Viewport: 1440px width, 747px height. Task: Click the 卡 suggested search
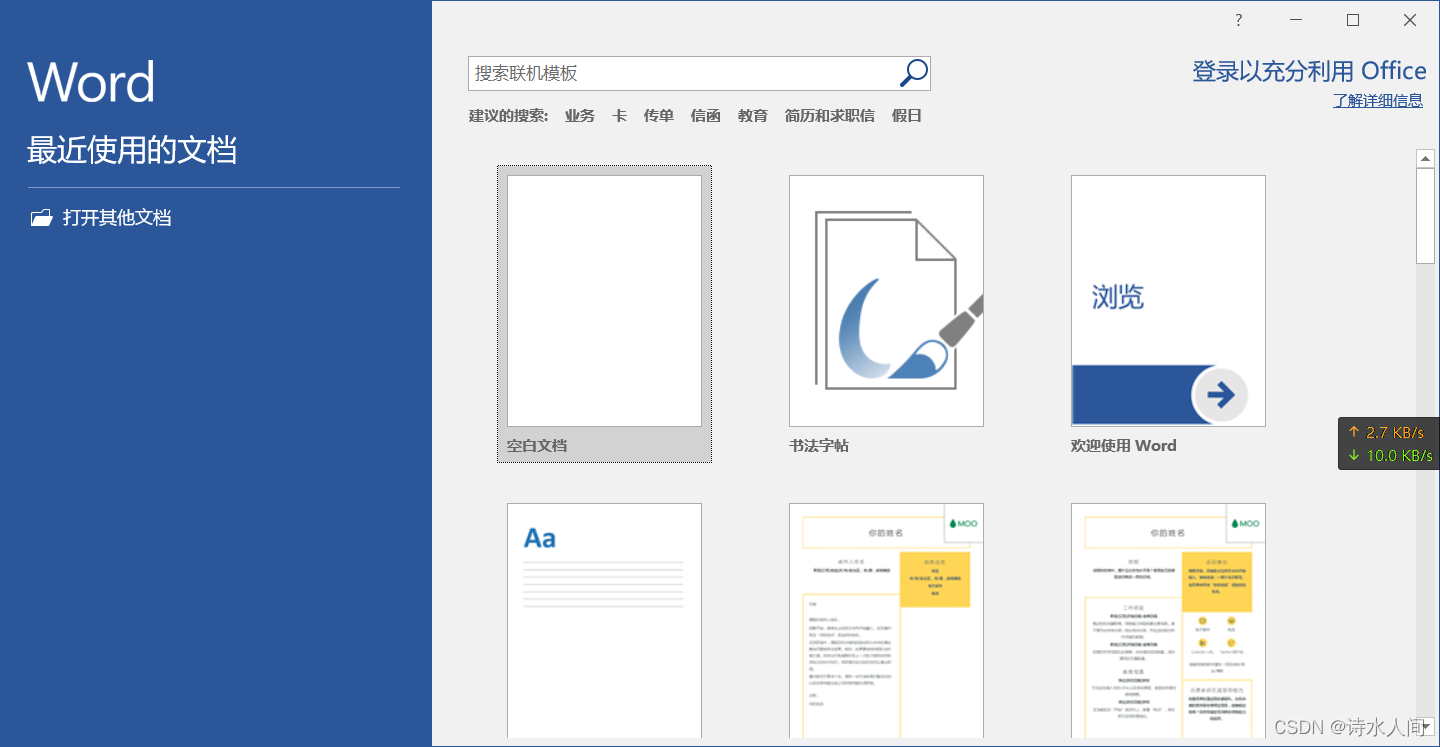(619, 115)
